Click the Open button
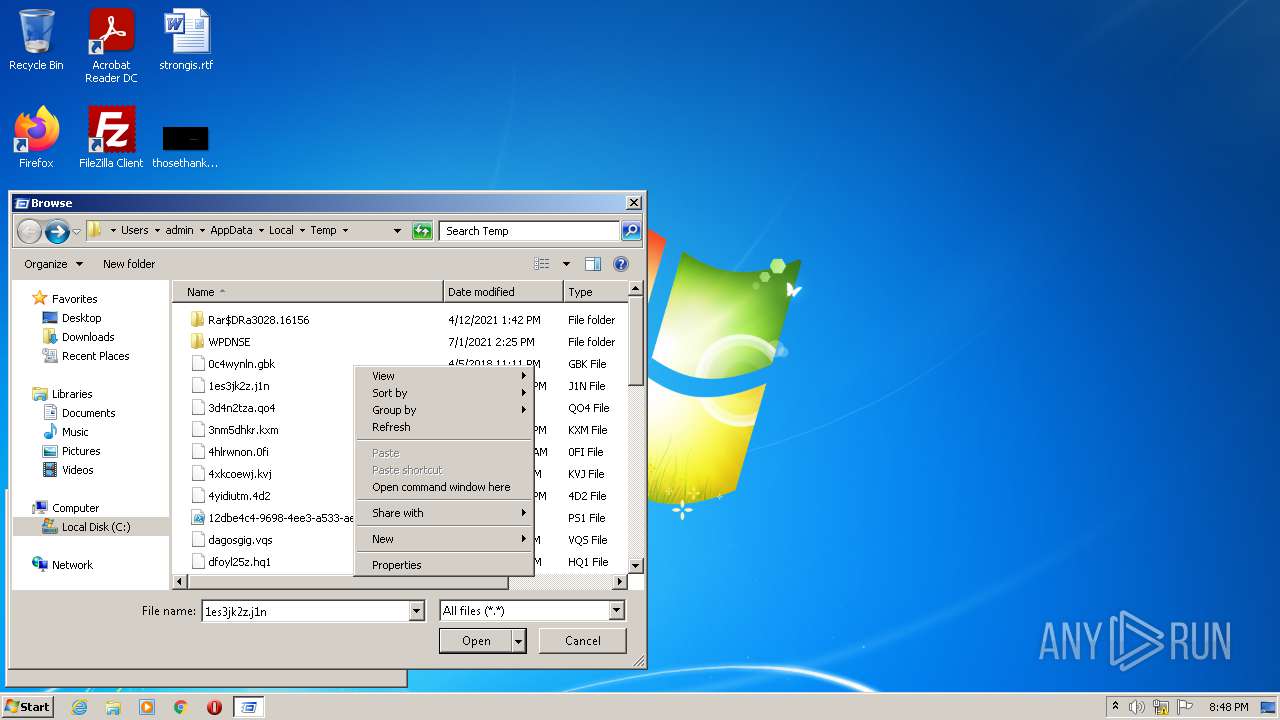 coord(476,641)
